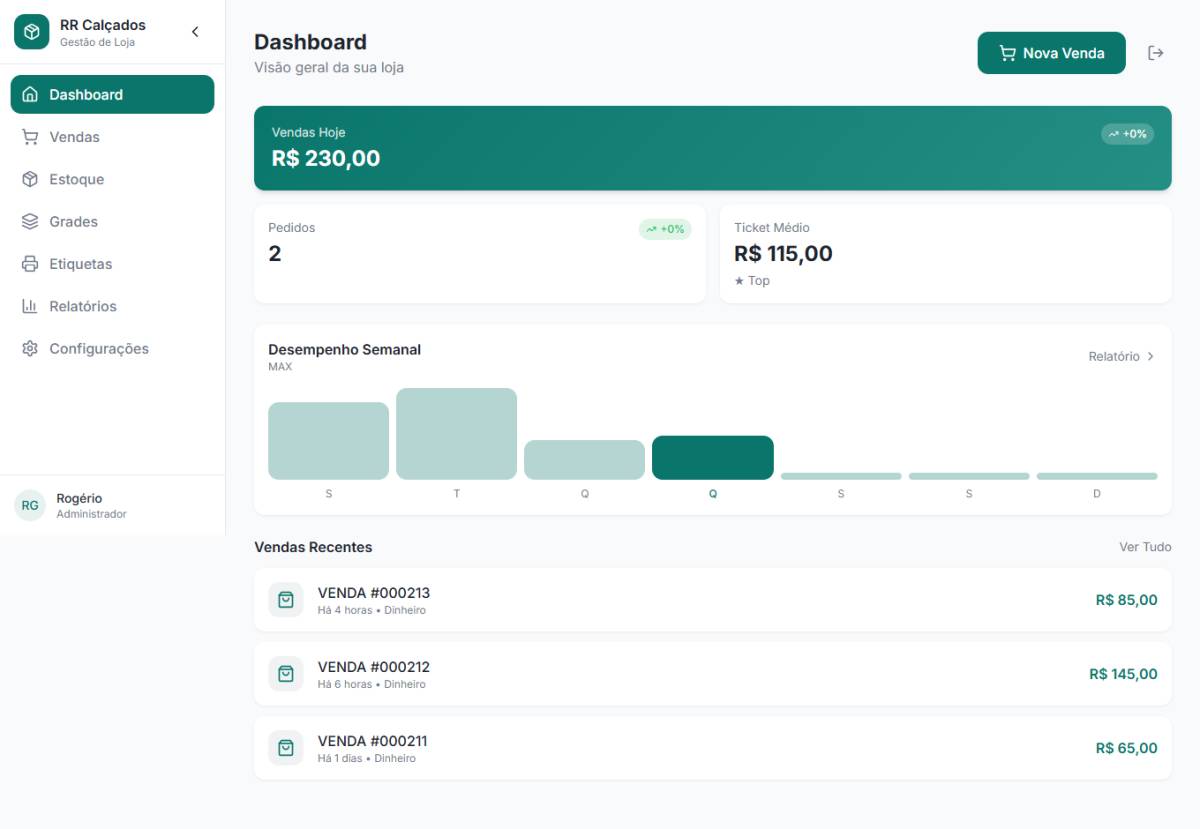Open the Vendas Hoje summary card
1200x829 pixels.
pos(713,148)
